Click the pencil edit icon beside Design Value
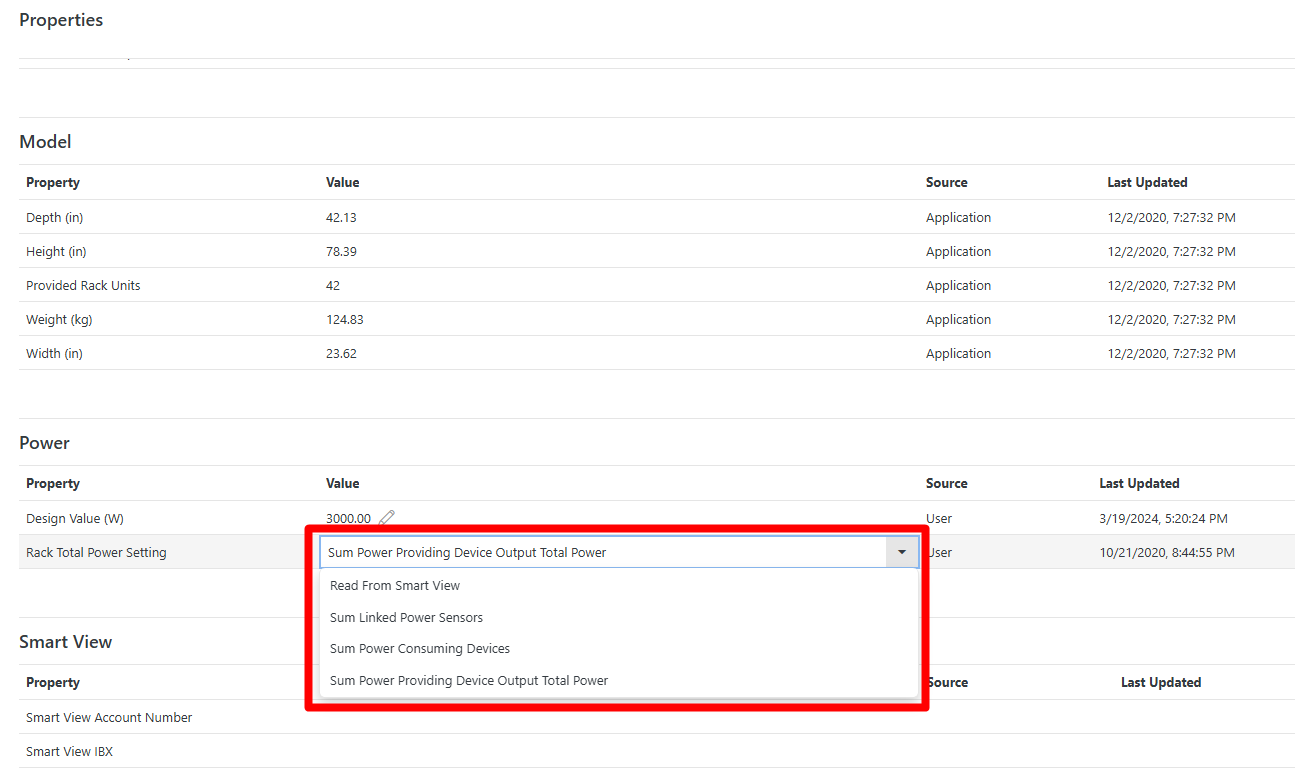 (x=387, y=518)
